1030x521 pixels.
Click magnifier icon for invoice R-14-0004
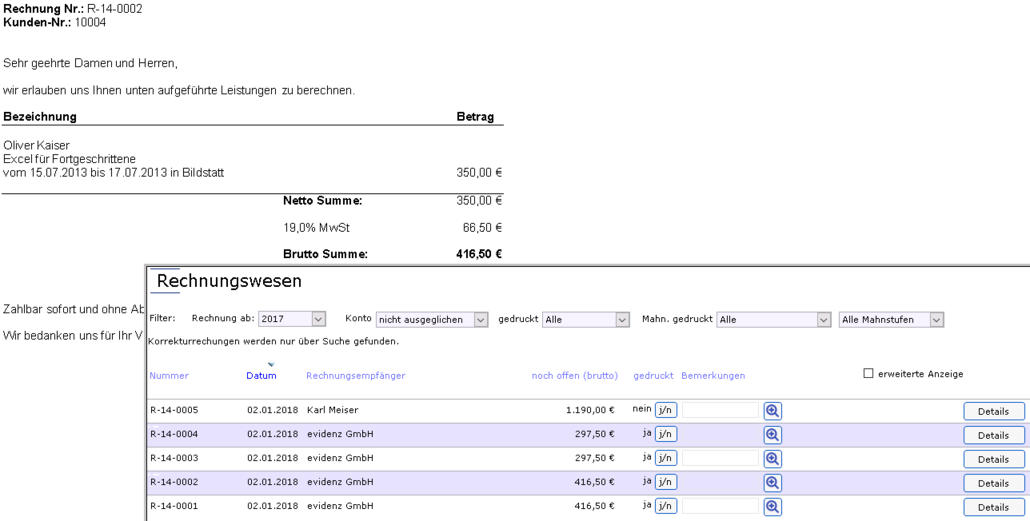pyautogui.click(x=772, y=435)
